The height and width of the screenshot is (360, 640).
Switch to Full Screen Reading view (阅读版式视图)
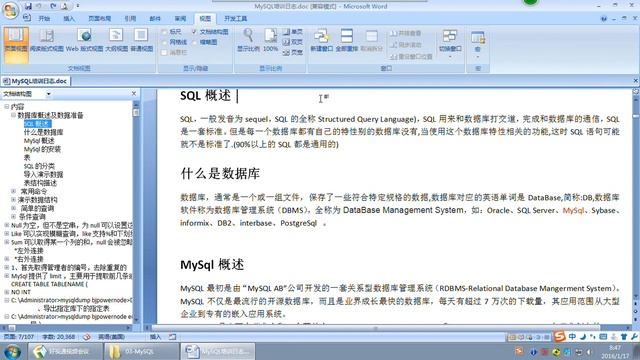tap(47, 41)
